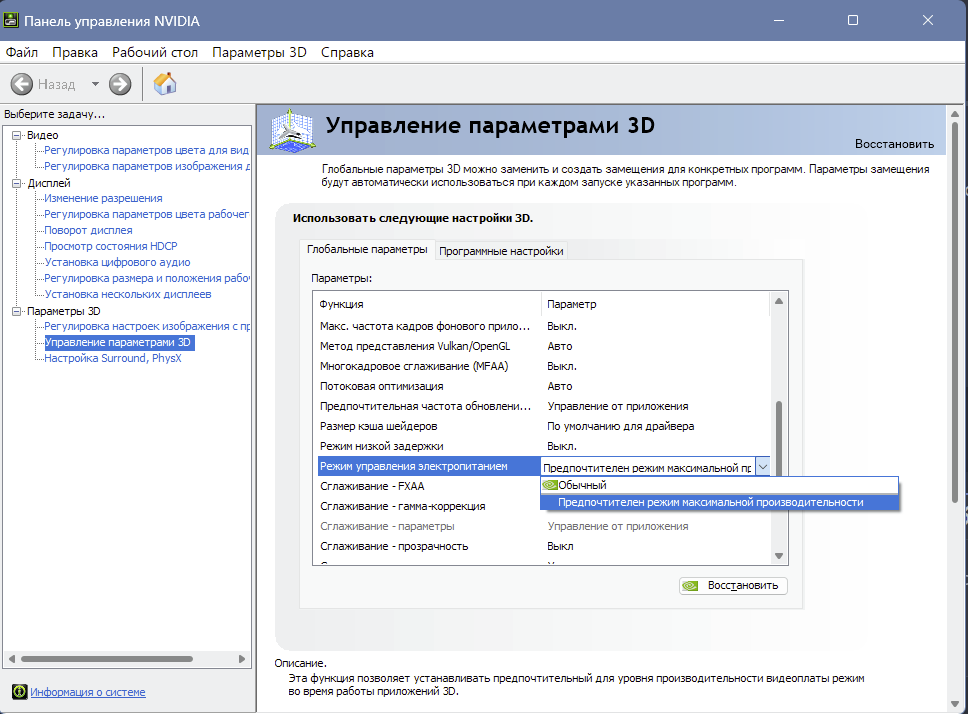
Task: Click the settings list vertical scrollbar thumb
Action: tap(779, 438)
